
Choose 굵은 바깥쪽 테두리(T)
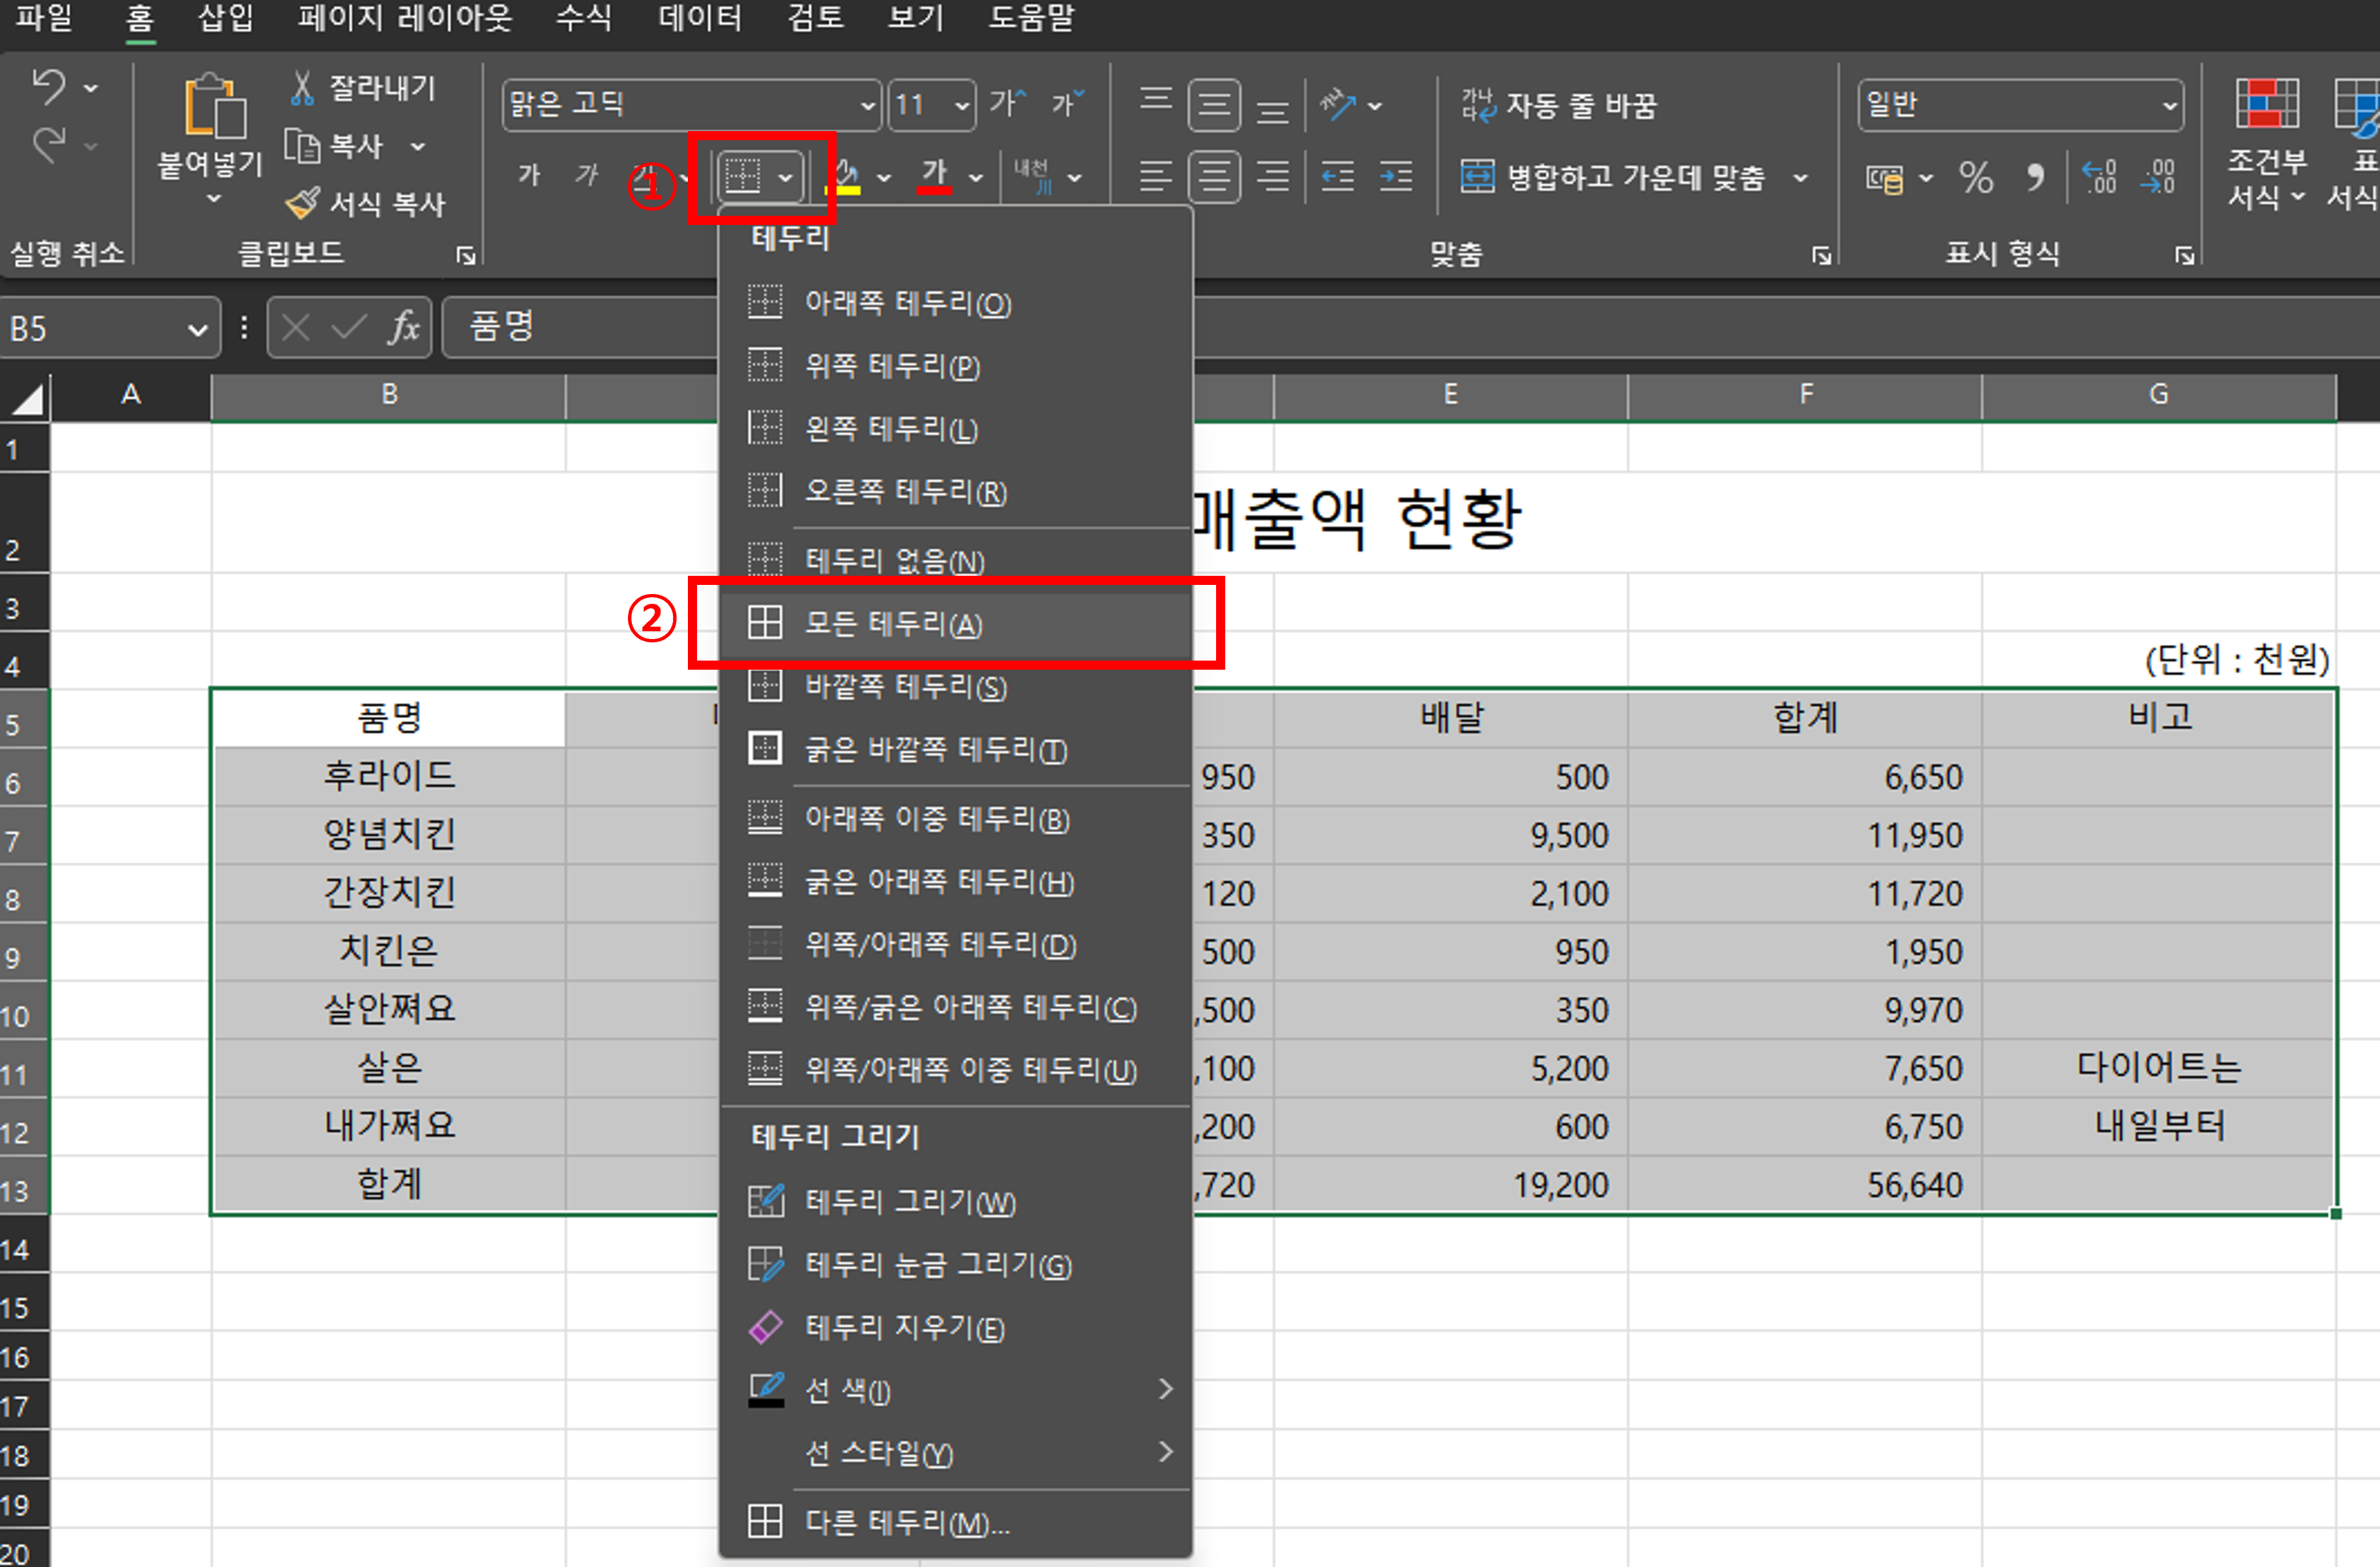[x=955, y=749]
